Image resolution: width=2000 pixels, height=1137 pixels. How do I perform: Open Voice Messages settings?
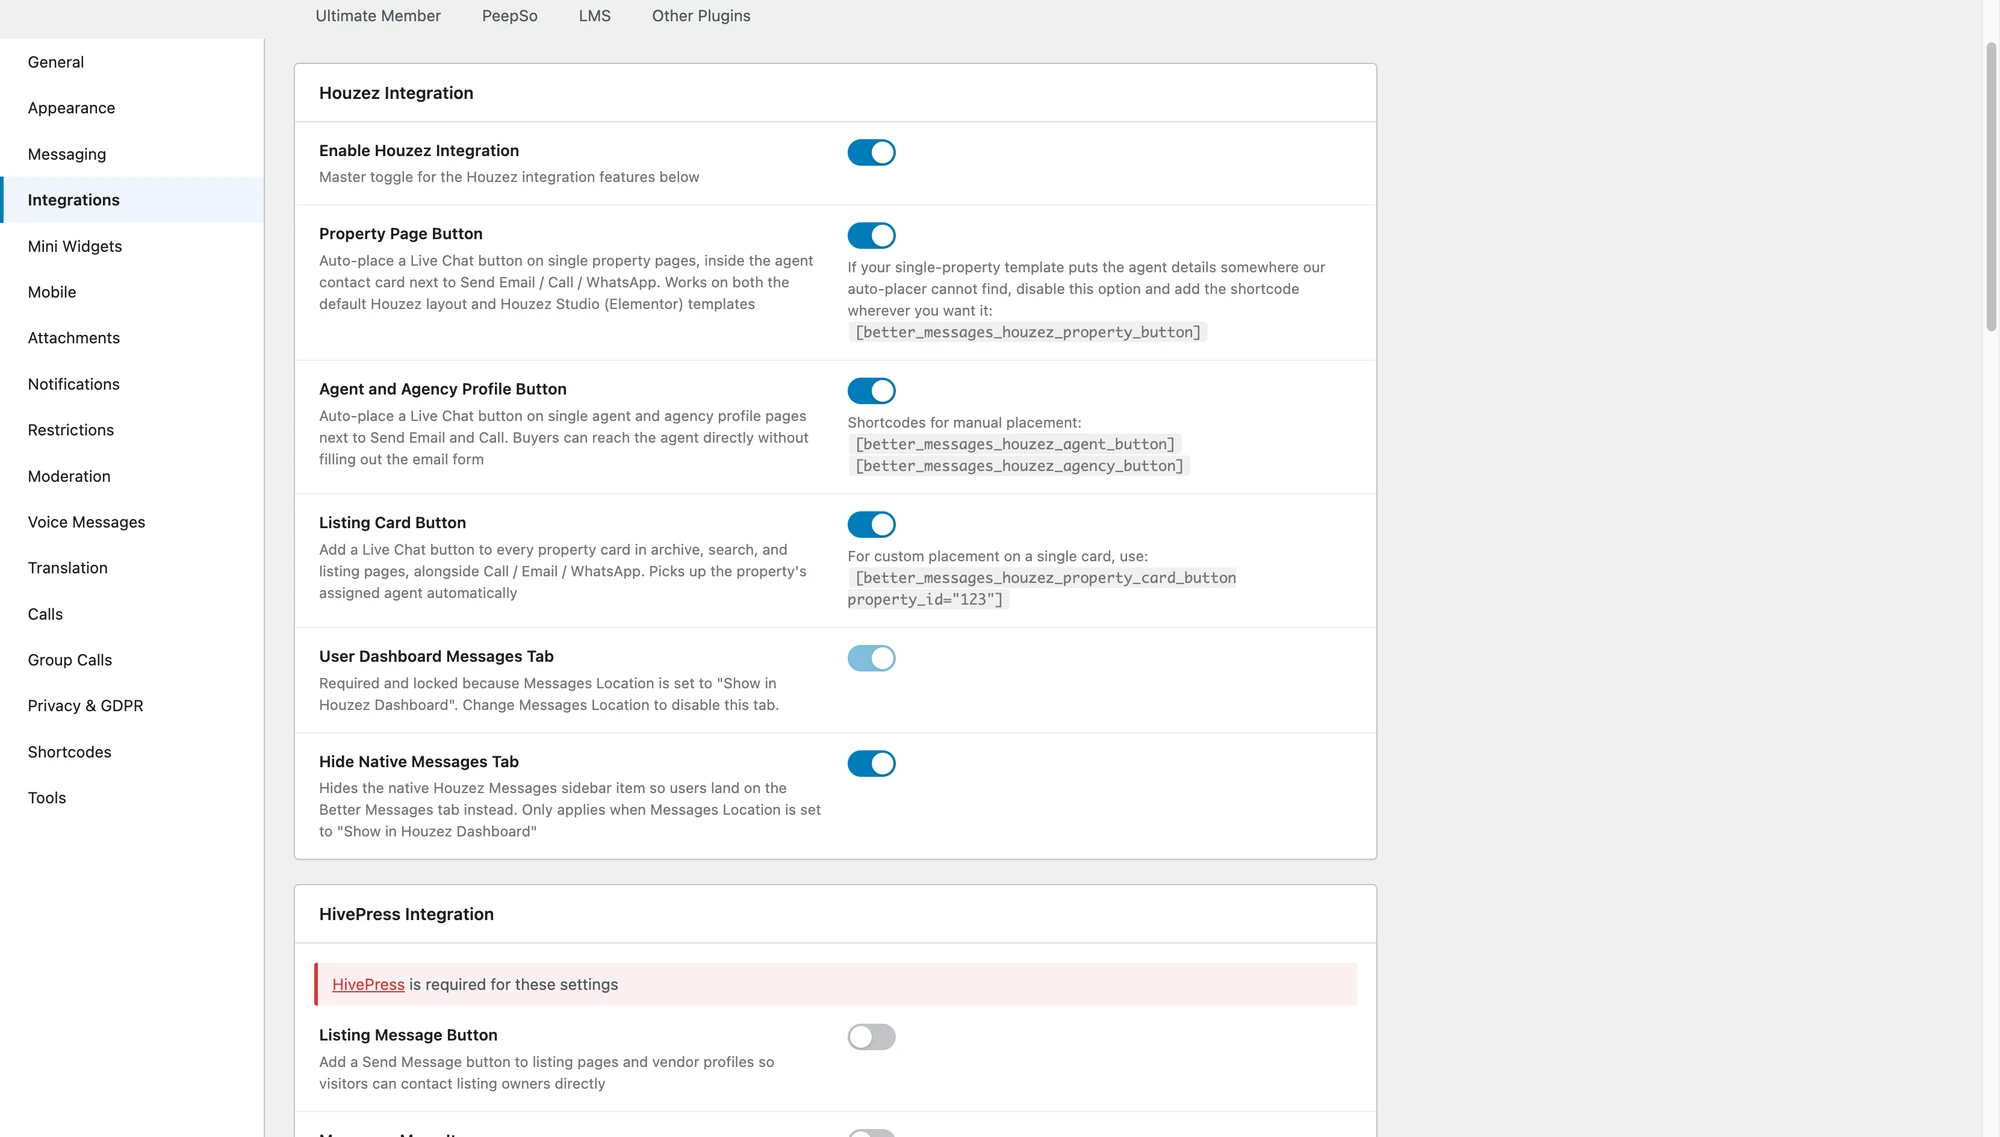point(132,522)
